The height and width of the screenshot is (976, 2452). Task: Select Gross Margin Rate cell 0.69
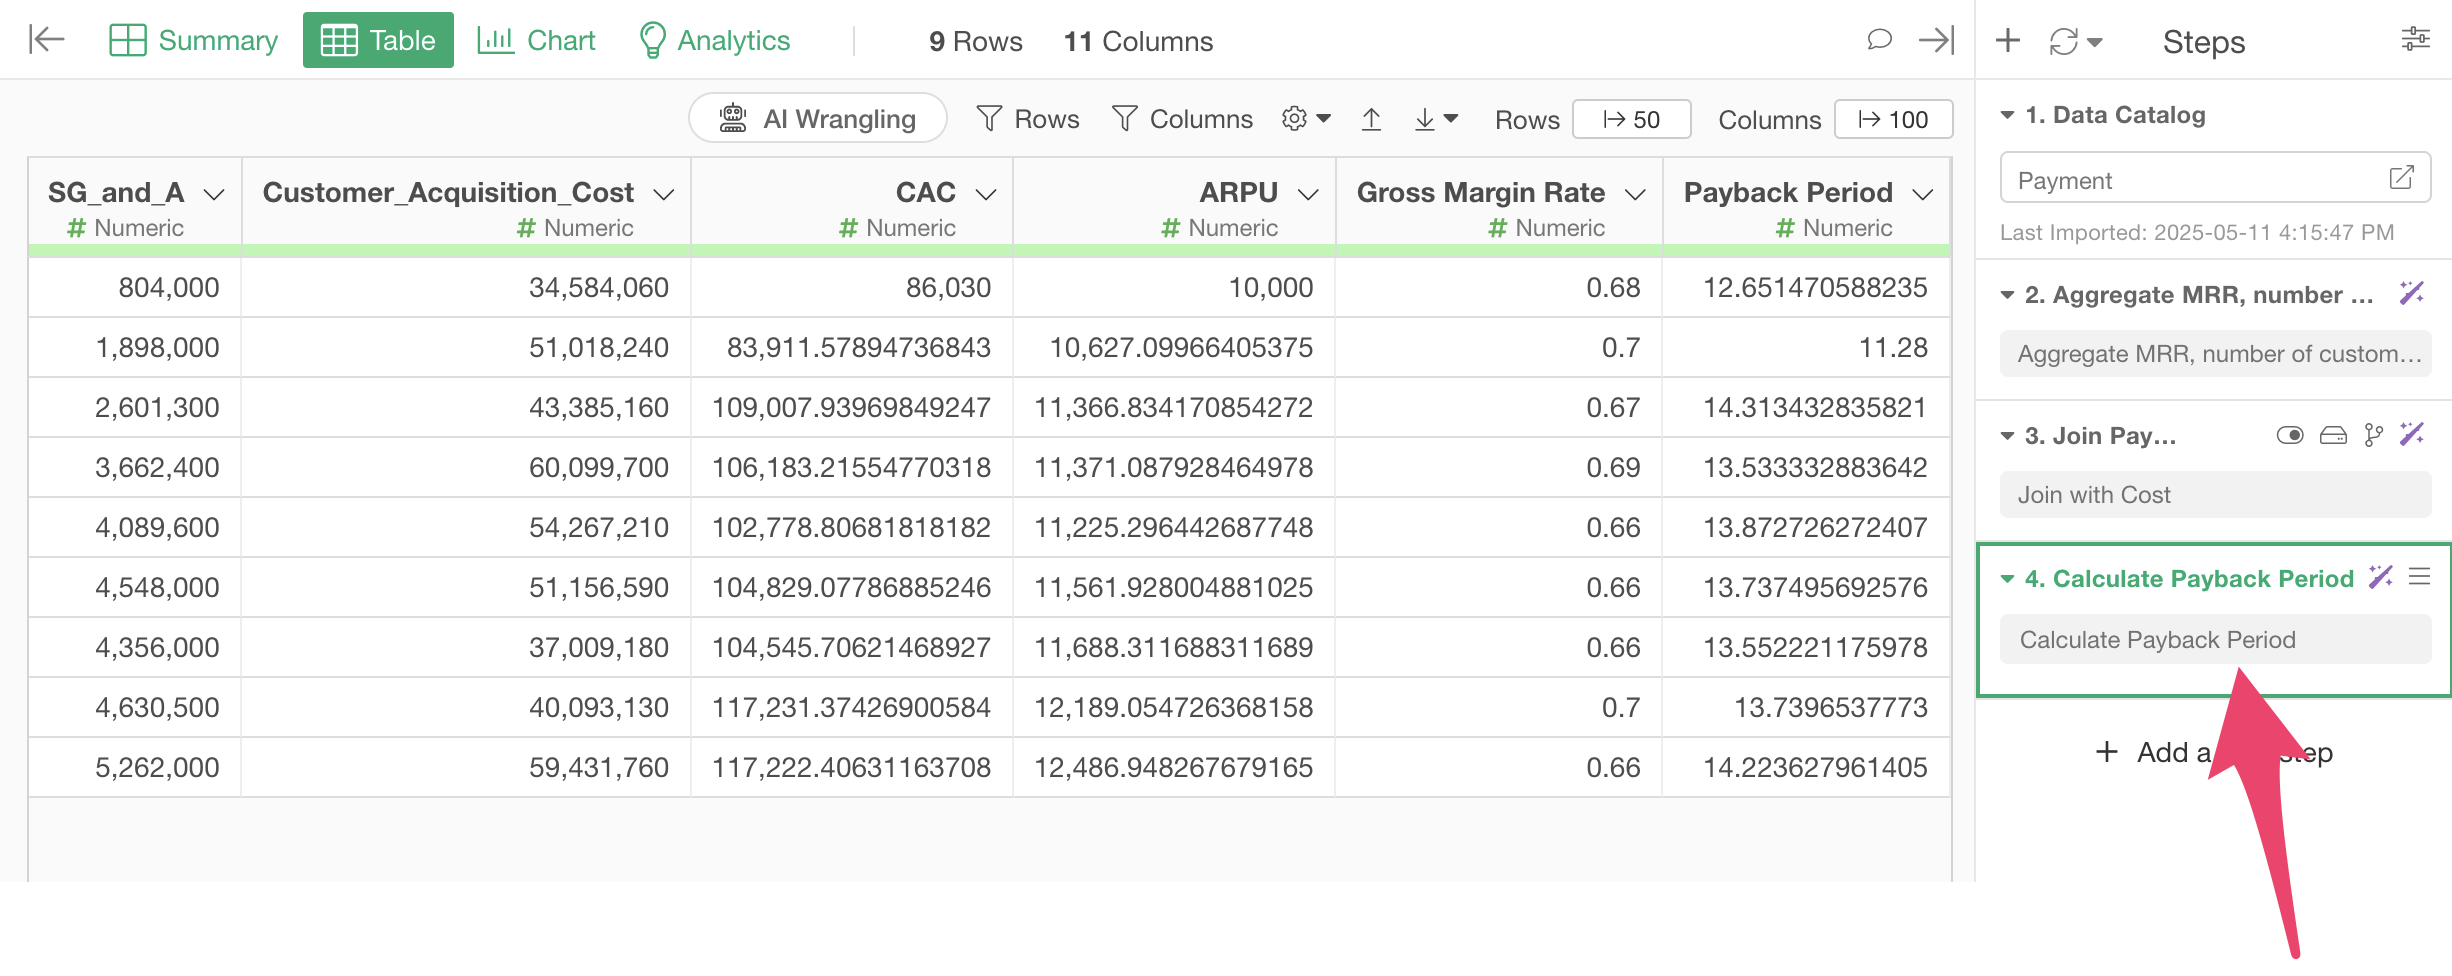(x=1499, y=468)
